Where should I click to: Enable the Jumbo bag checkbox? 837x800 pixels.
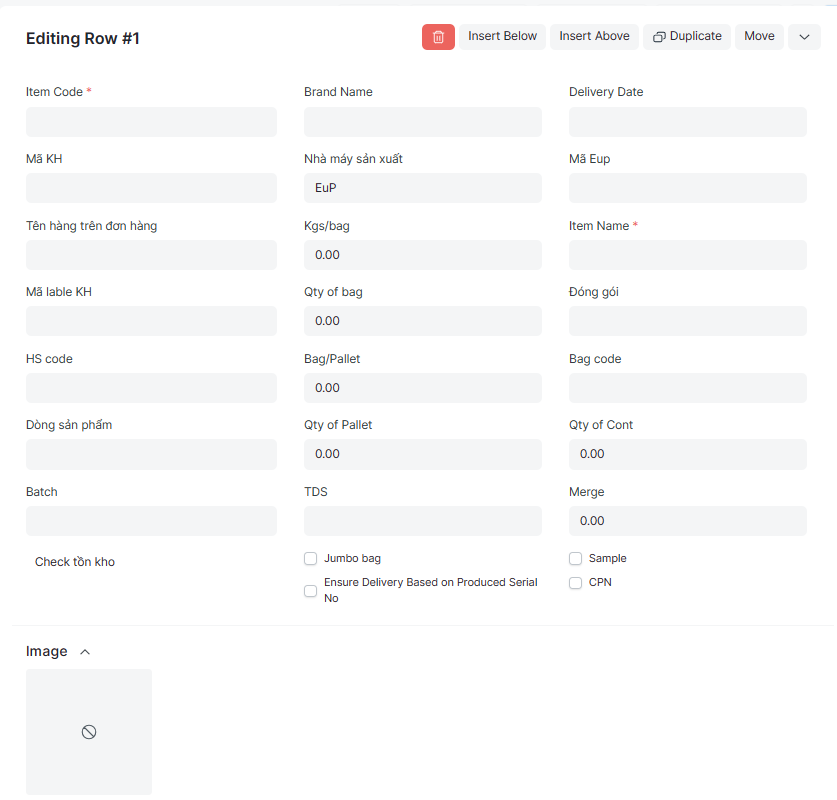311,559
